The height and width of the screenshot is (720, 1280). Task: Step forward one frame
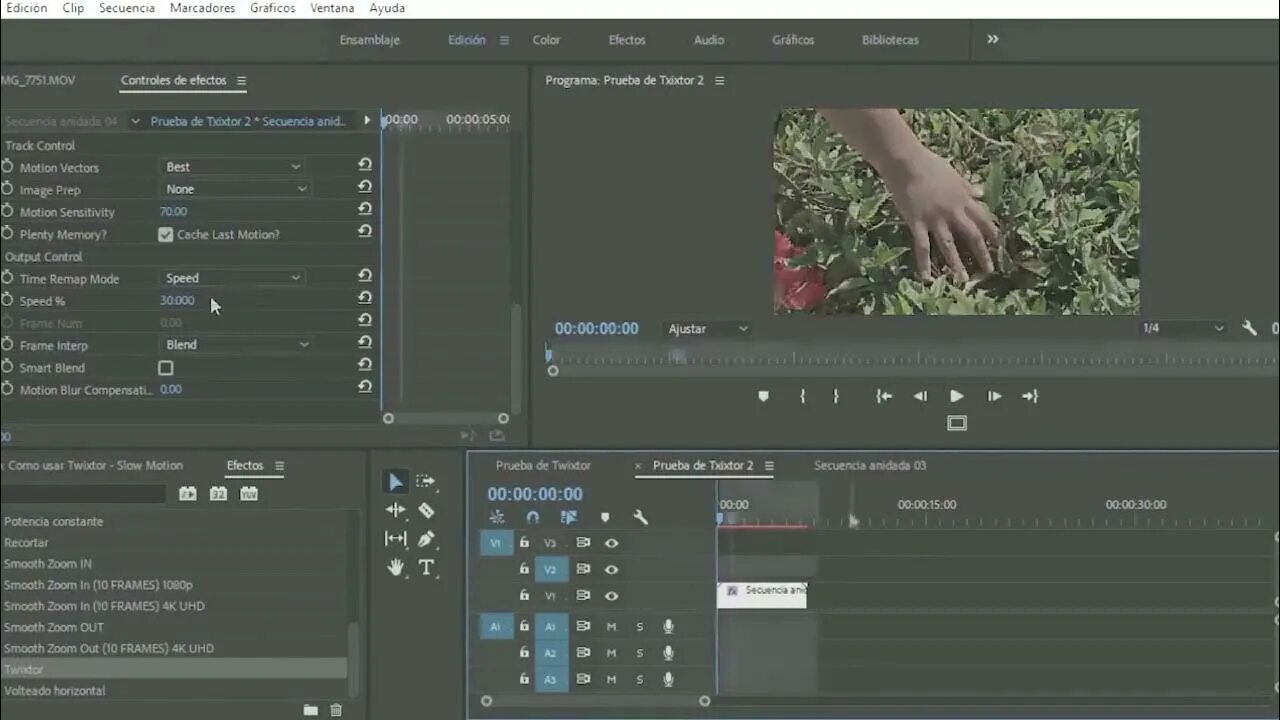(994, 396)
